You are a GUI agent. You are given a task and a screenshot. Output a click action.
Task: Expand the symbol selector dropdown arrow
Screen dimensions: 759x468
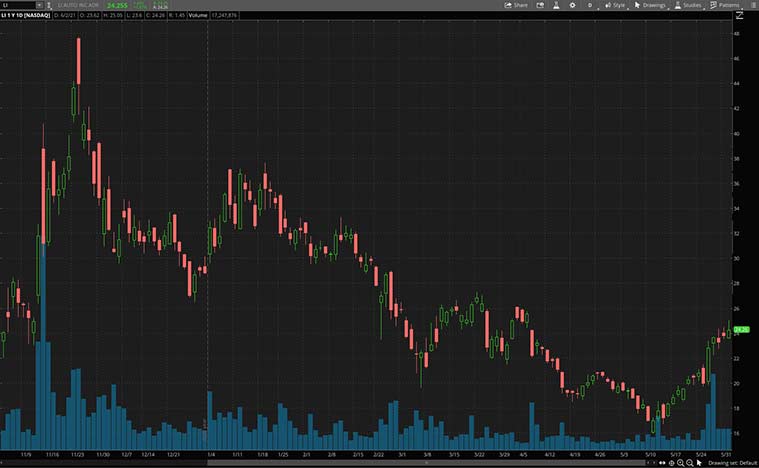(39, 5)
